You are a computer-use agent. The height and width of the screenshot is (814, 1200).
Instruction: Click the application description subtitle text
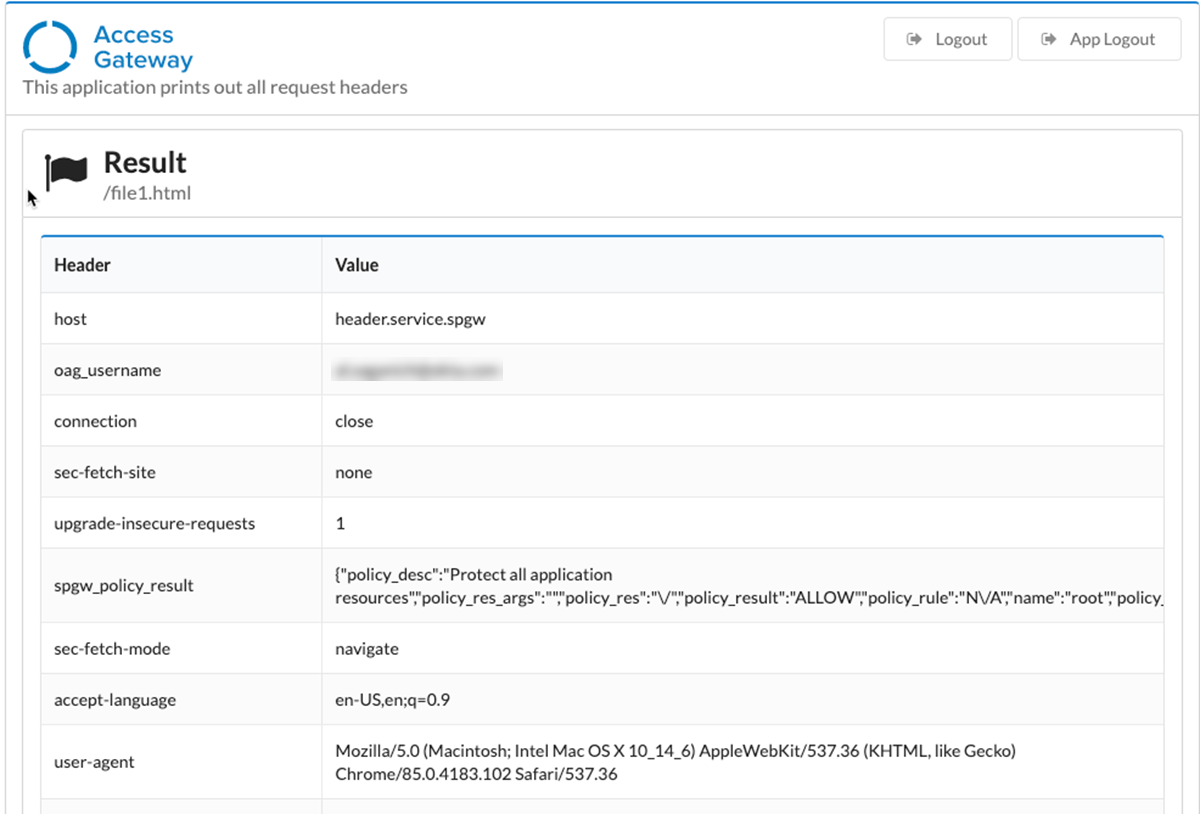tap(215, 87)
